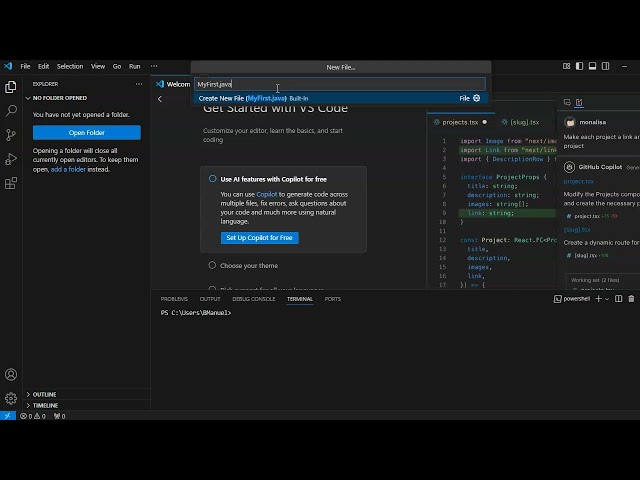
Task: Show errors and warnings count in status bar
Action: tap(33, 416)
